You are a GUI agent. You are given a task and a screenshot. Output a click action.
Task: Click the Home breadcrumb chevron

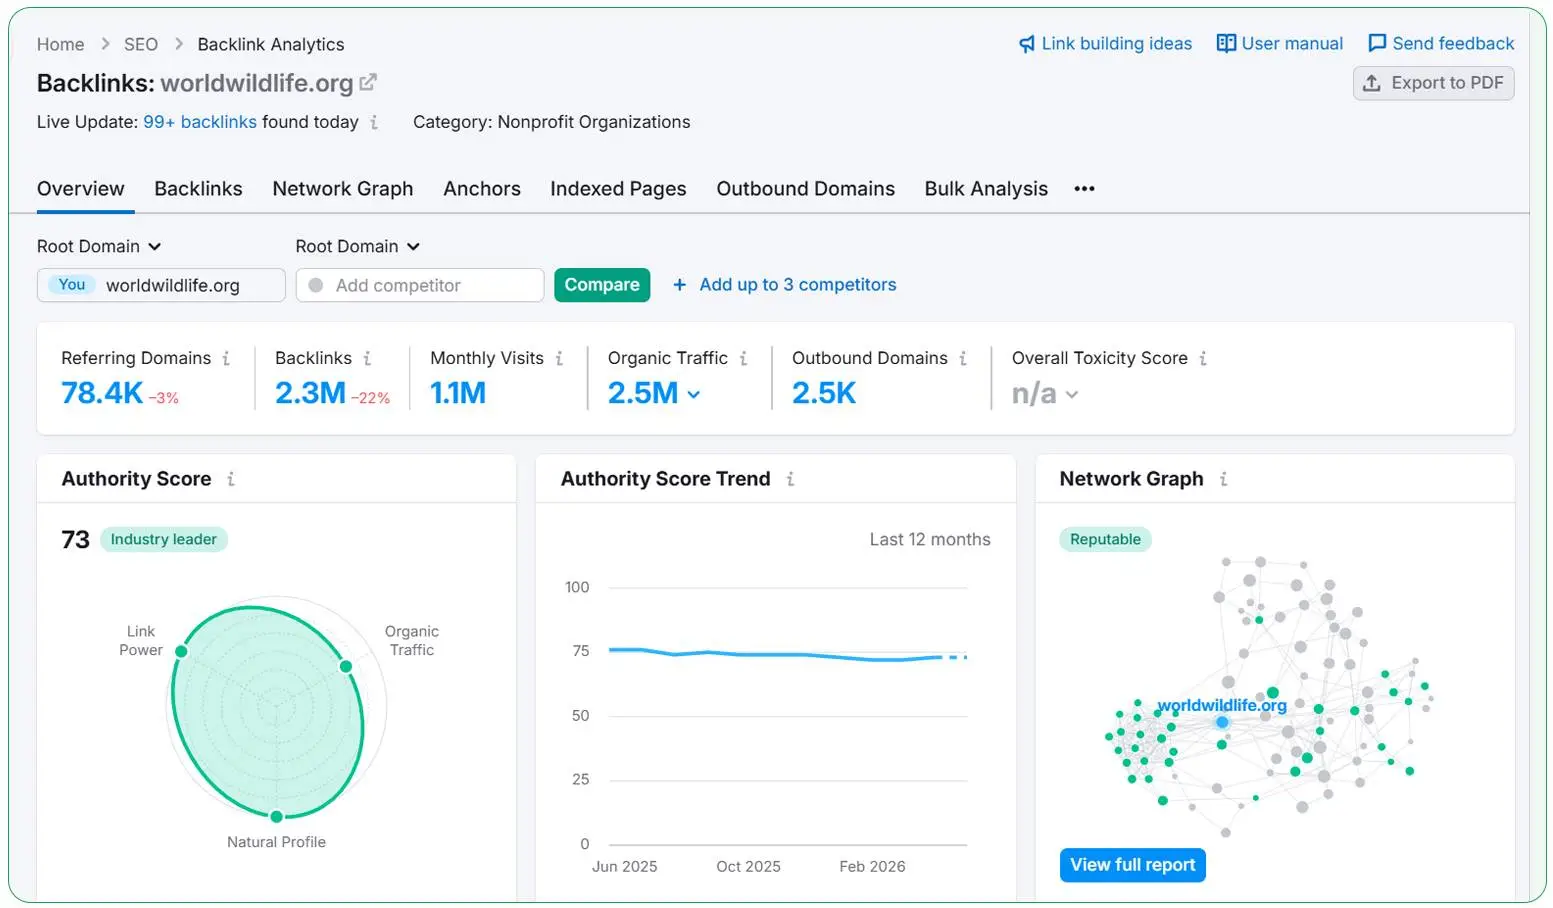pos(104,44)
